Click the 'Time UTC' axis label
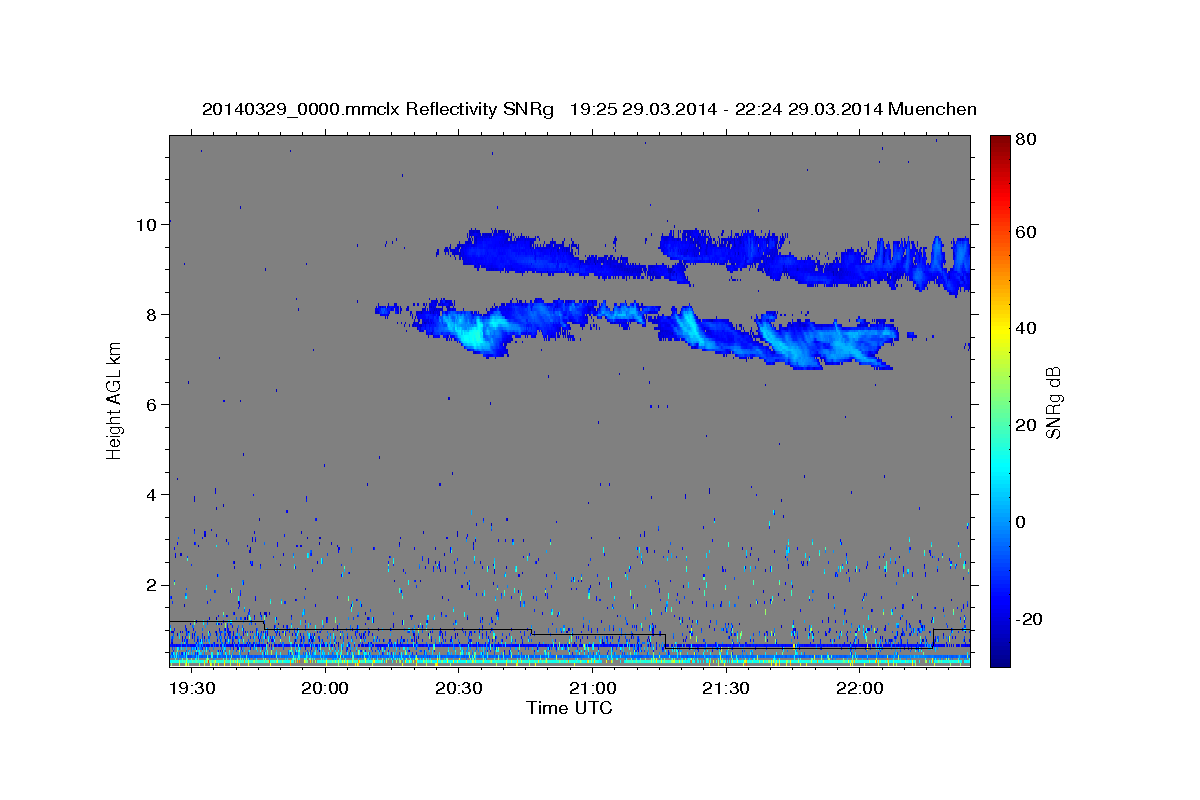Image resolution: width=1200 pixels, height=800 pixels. [x=569, y=708]
